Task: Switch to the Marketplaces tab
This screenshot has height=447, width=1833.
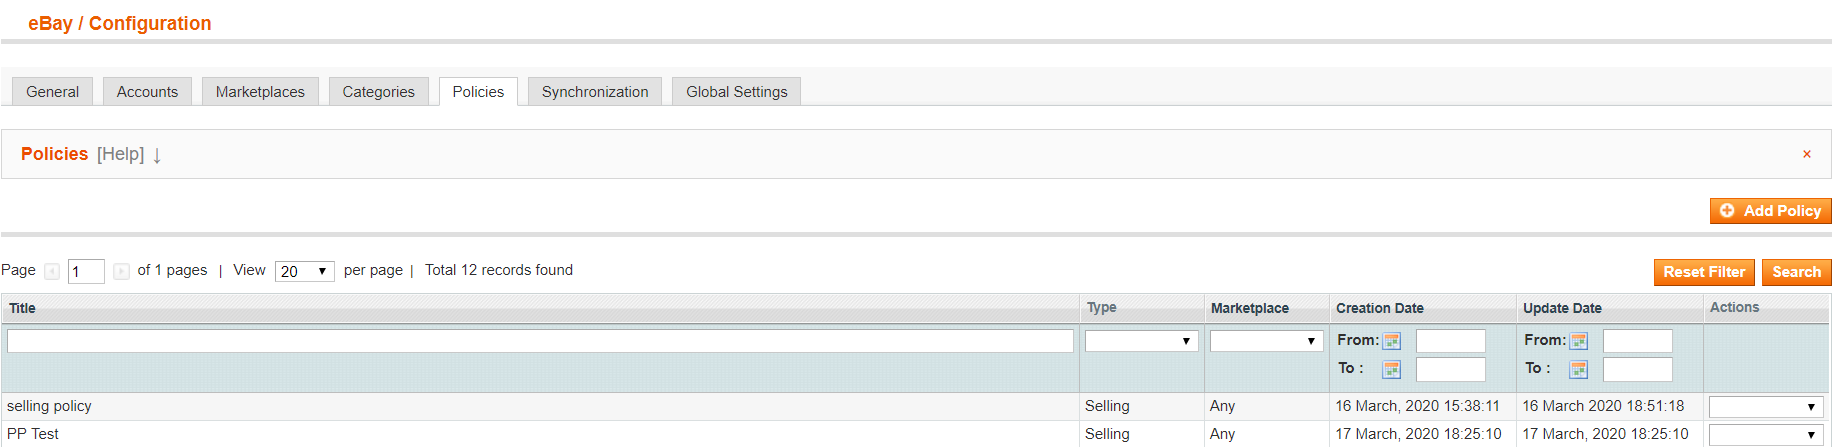Action: point(260,92)
